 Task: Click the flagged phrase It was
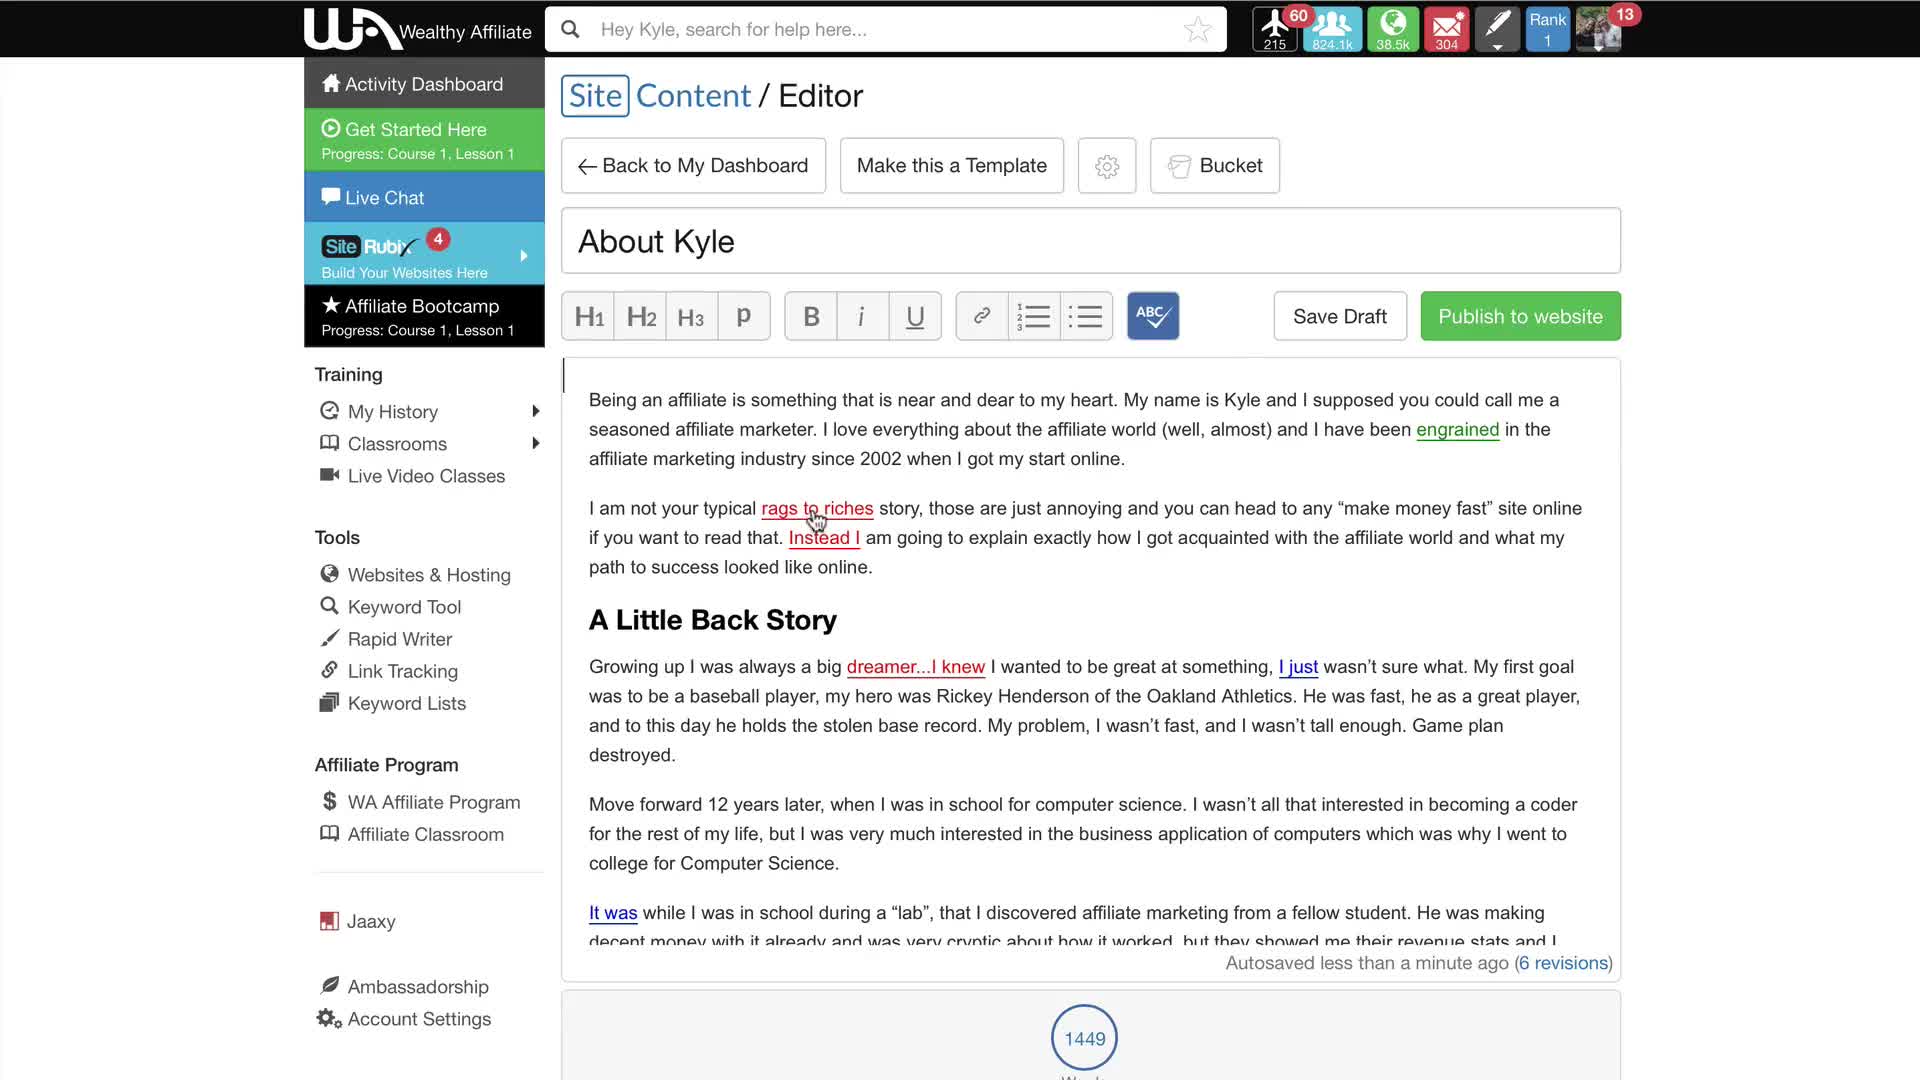[x=613, y=913]
